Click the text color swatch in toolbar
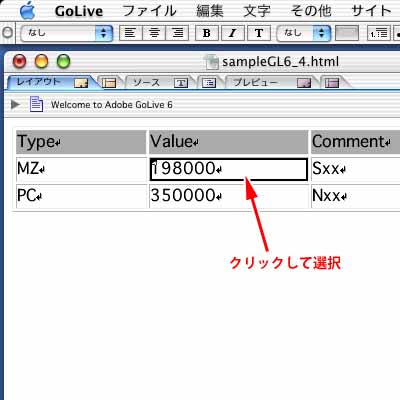This screenshot has height=400, width=400. 347,33
